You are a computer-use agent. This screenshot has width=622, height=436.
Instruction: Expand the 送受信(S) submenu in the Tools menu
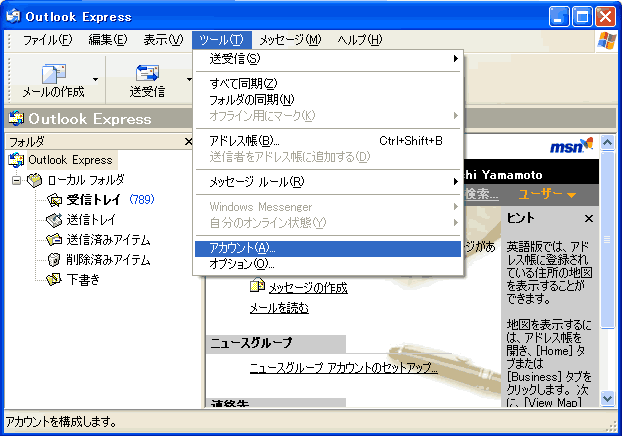point(328,59)
